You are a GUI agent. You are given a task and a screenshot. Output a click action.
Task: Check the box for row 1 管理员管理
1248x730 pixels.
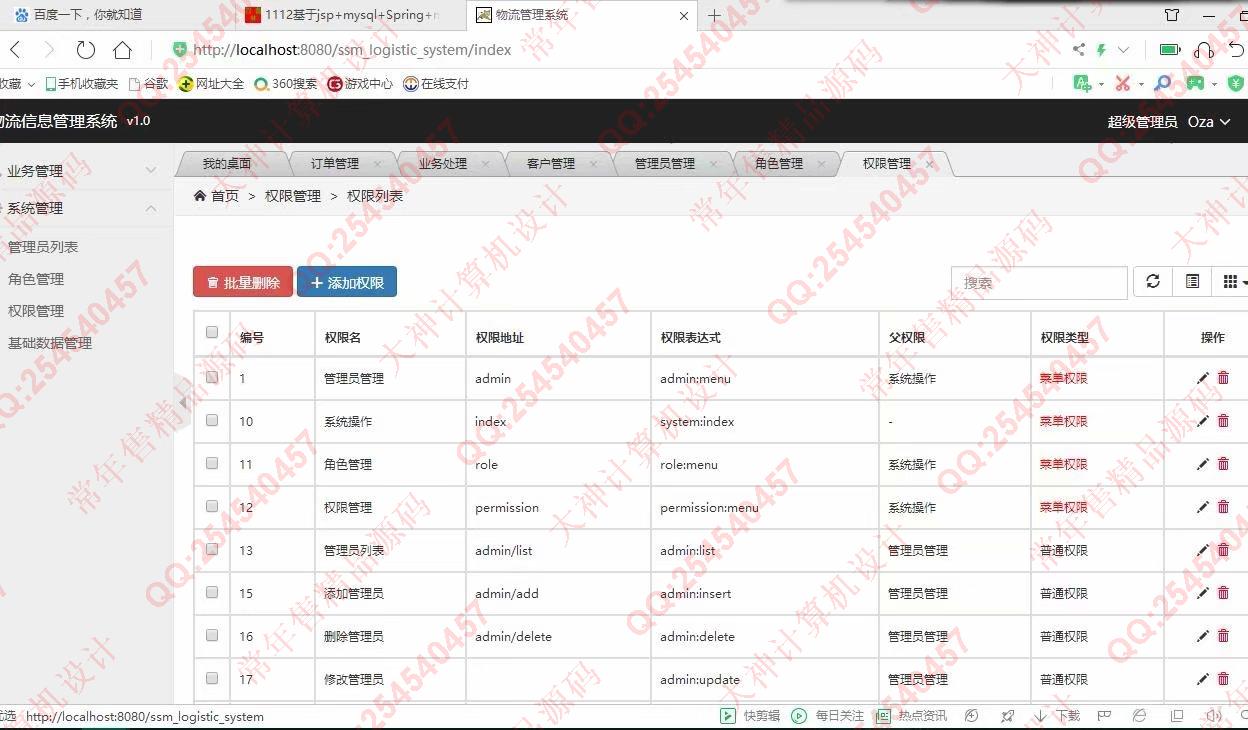click(212, 377)
